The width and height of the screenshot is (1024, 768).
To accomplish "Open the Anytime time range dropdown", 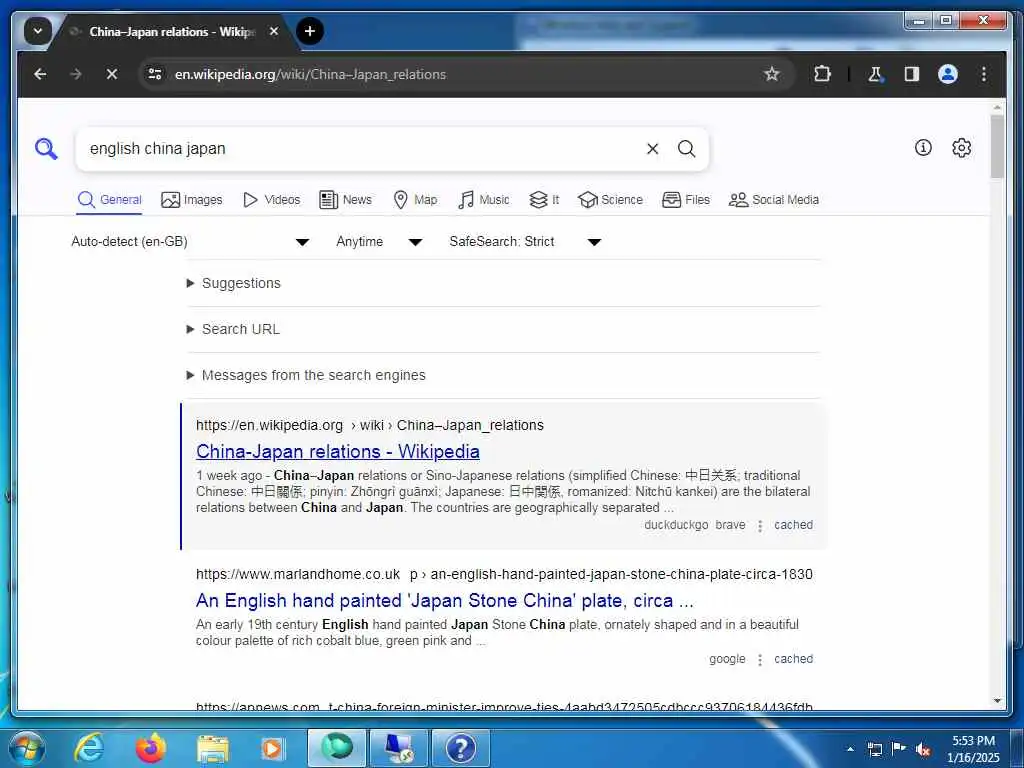I will (x=379, y=242).
